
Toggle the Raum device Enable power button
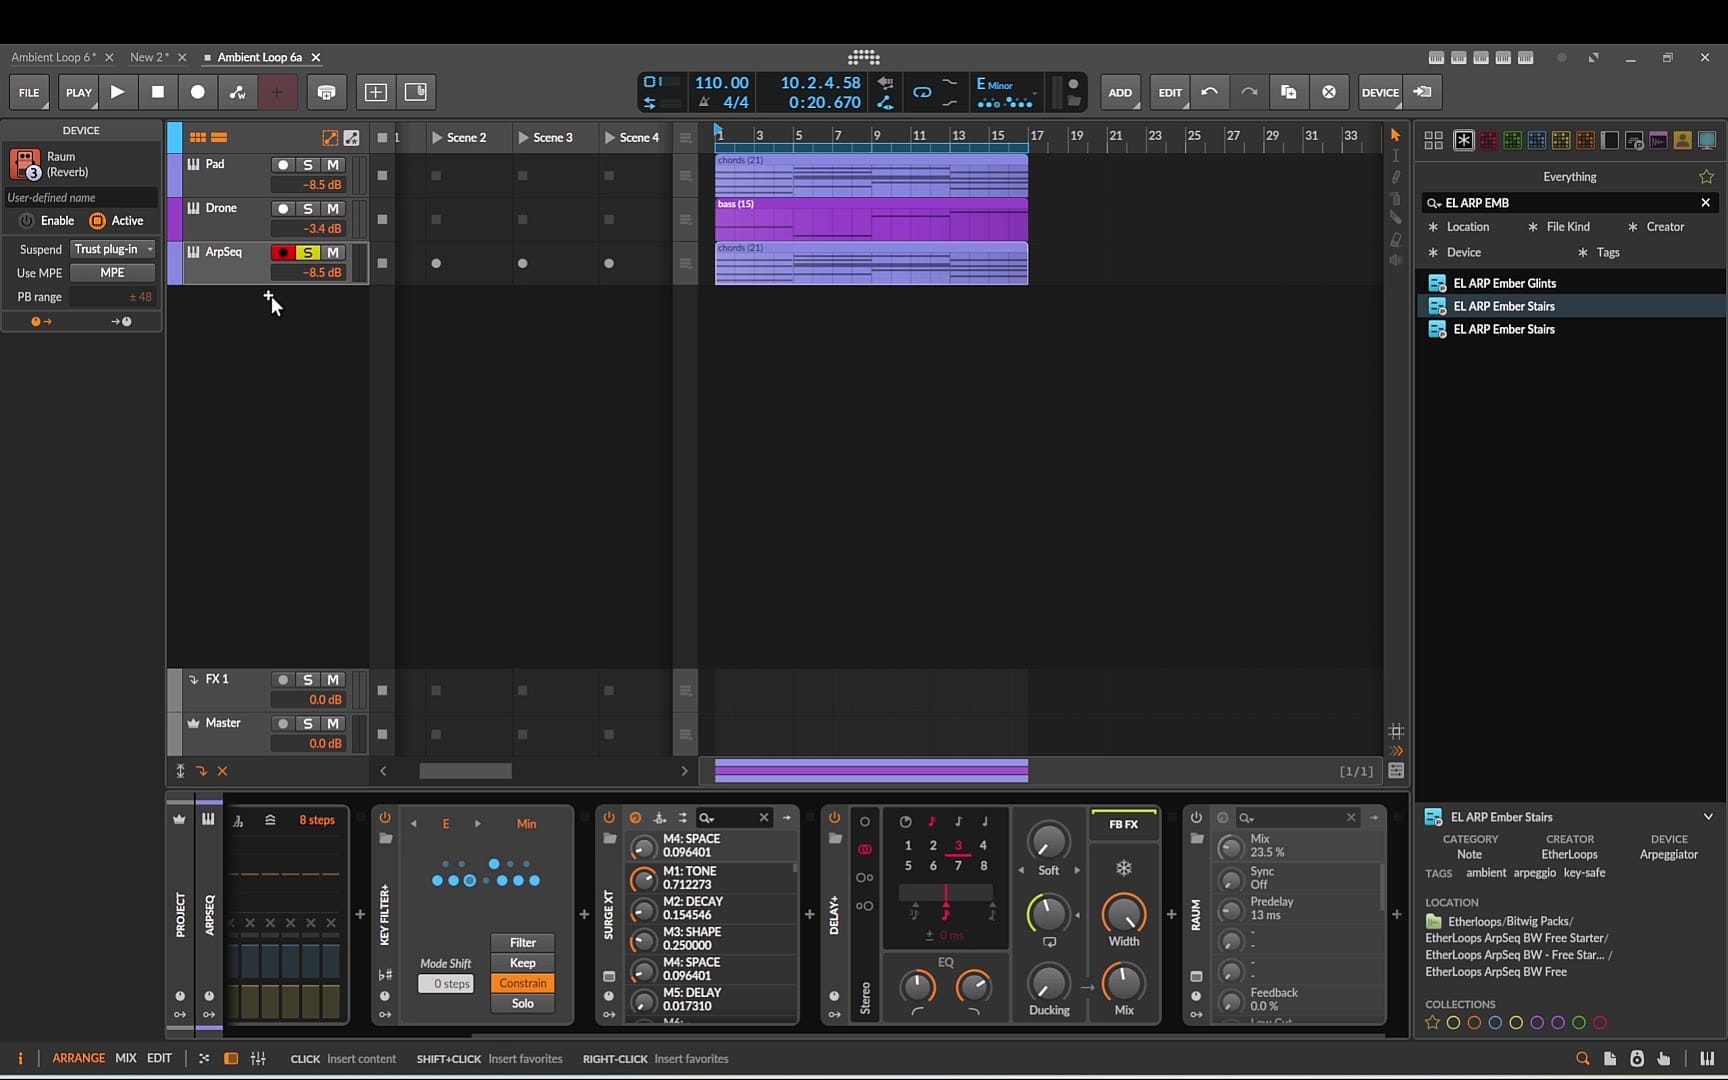point(27,221)
